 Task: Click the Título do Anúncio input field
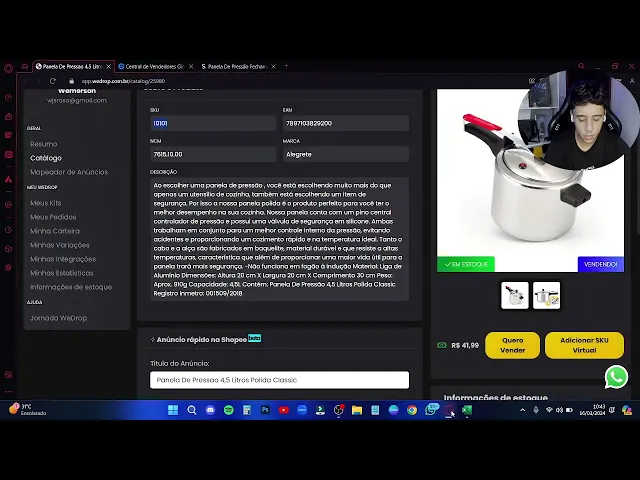(x=279, y=380)
